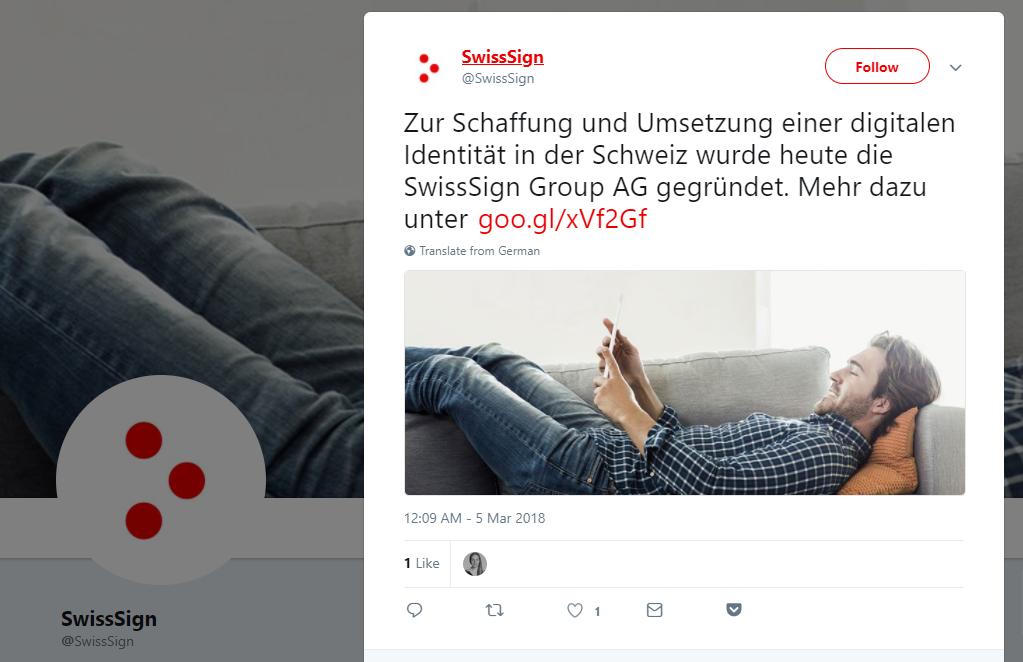
Task: Open the 1 Like count
Action: pyautogui.click(x=421, y=563)
